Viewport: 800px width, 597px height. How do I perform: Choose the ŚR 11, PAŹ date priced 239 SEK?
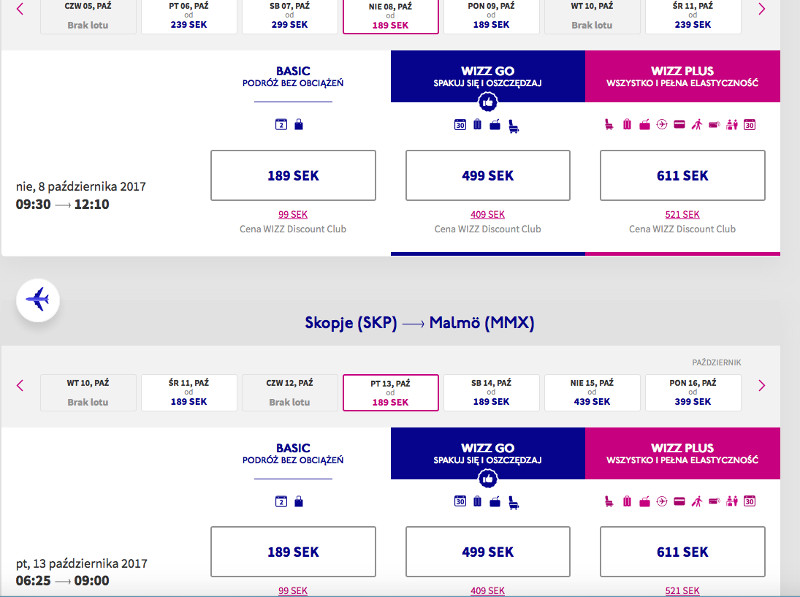[x=693, y=16]
